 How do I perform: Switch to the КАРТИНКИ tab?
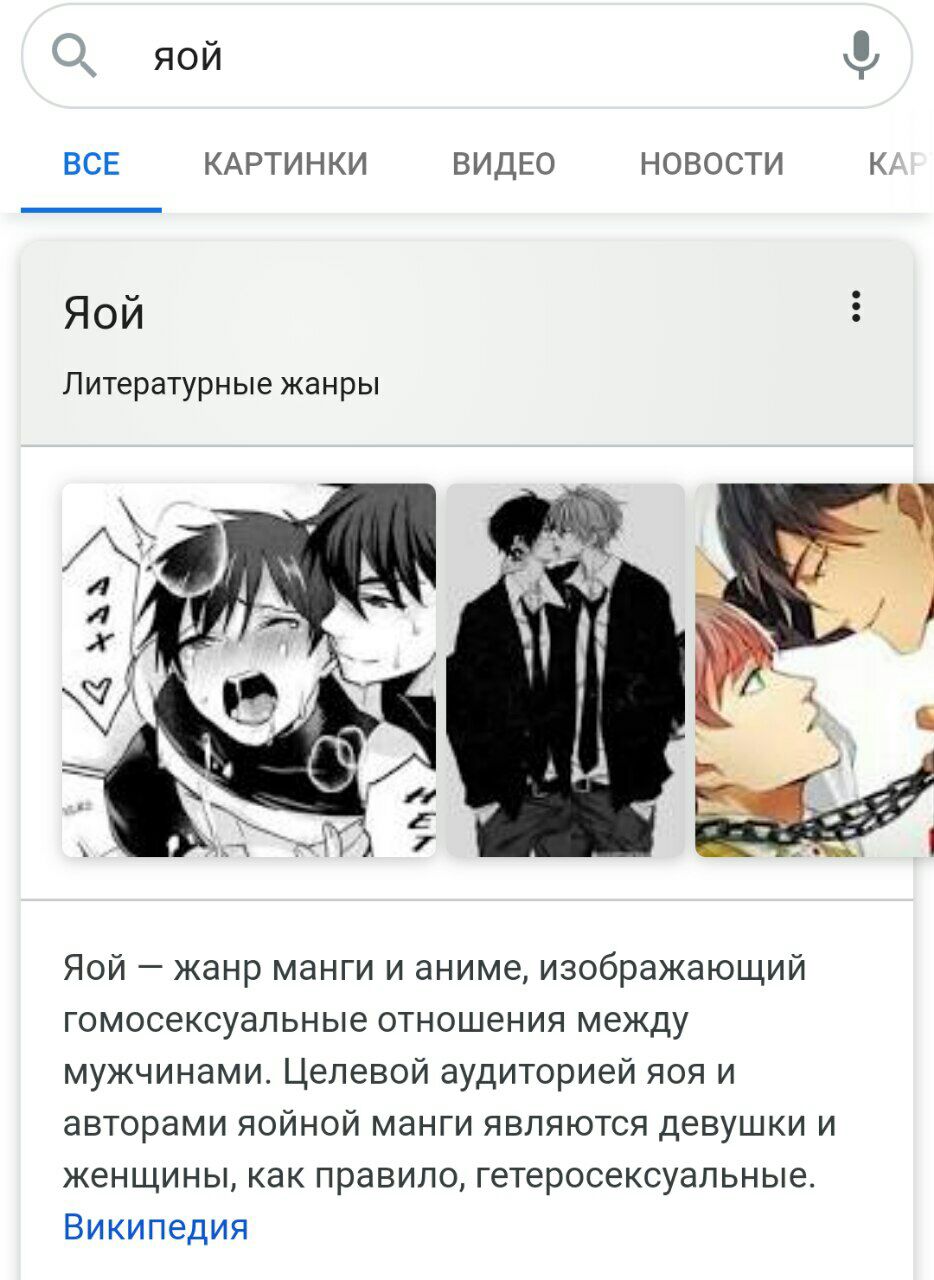tap(286, 164)
